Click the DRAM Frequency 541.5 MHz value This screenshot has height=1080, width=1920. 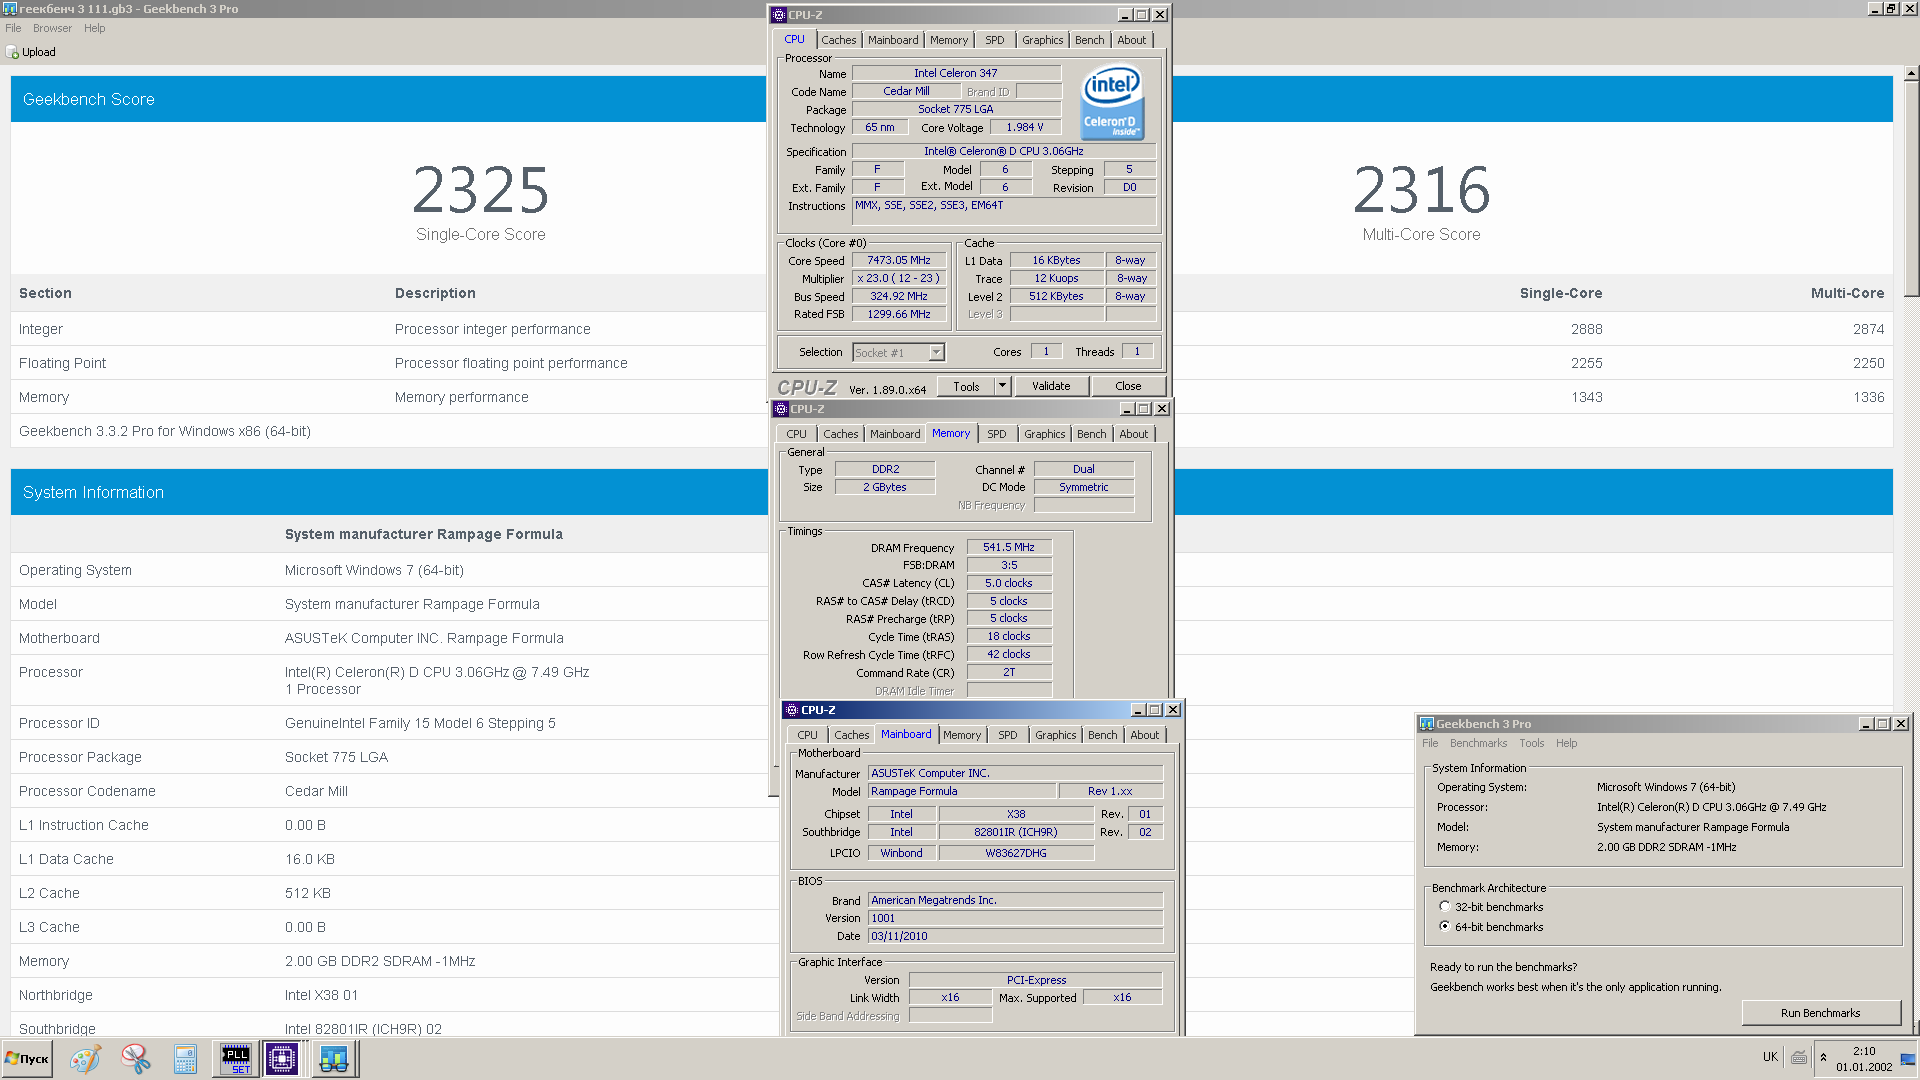(1008, 547)
